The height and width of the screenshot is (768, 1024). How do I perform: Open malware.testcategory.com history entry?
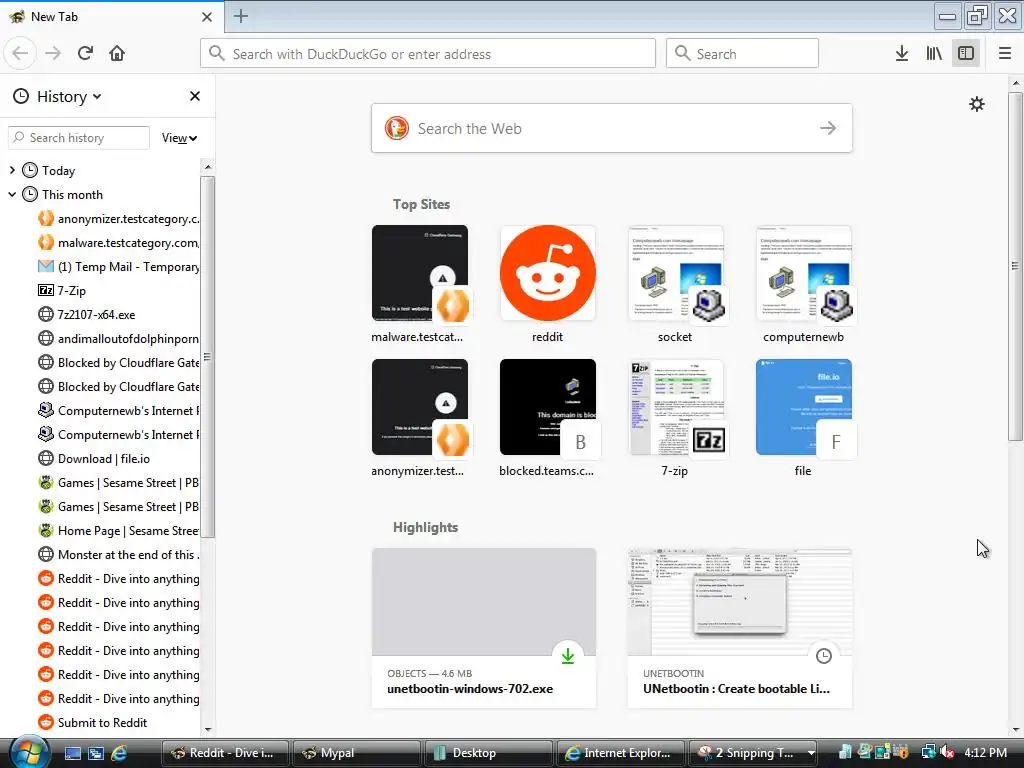[118, 243]
